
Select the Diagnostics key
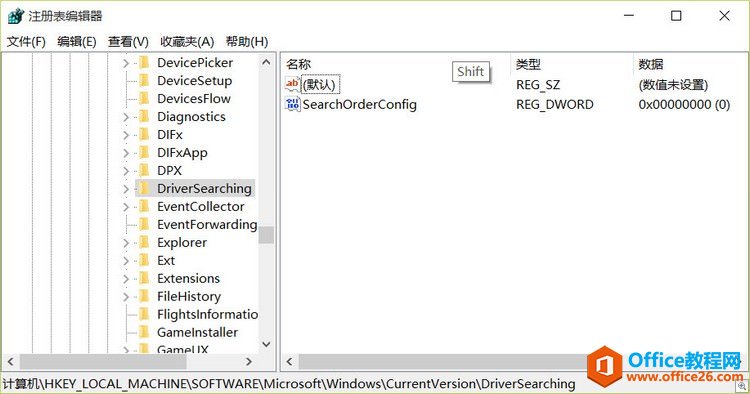pyautogui.click(x=191, y=117)
